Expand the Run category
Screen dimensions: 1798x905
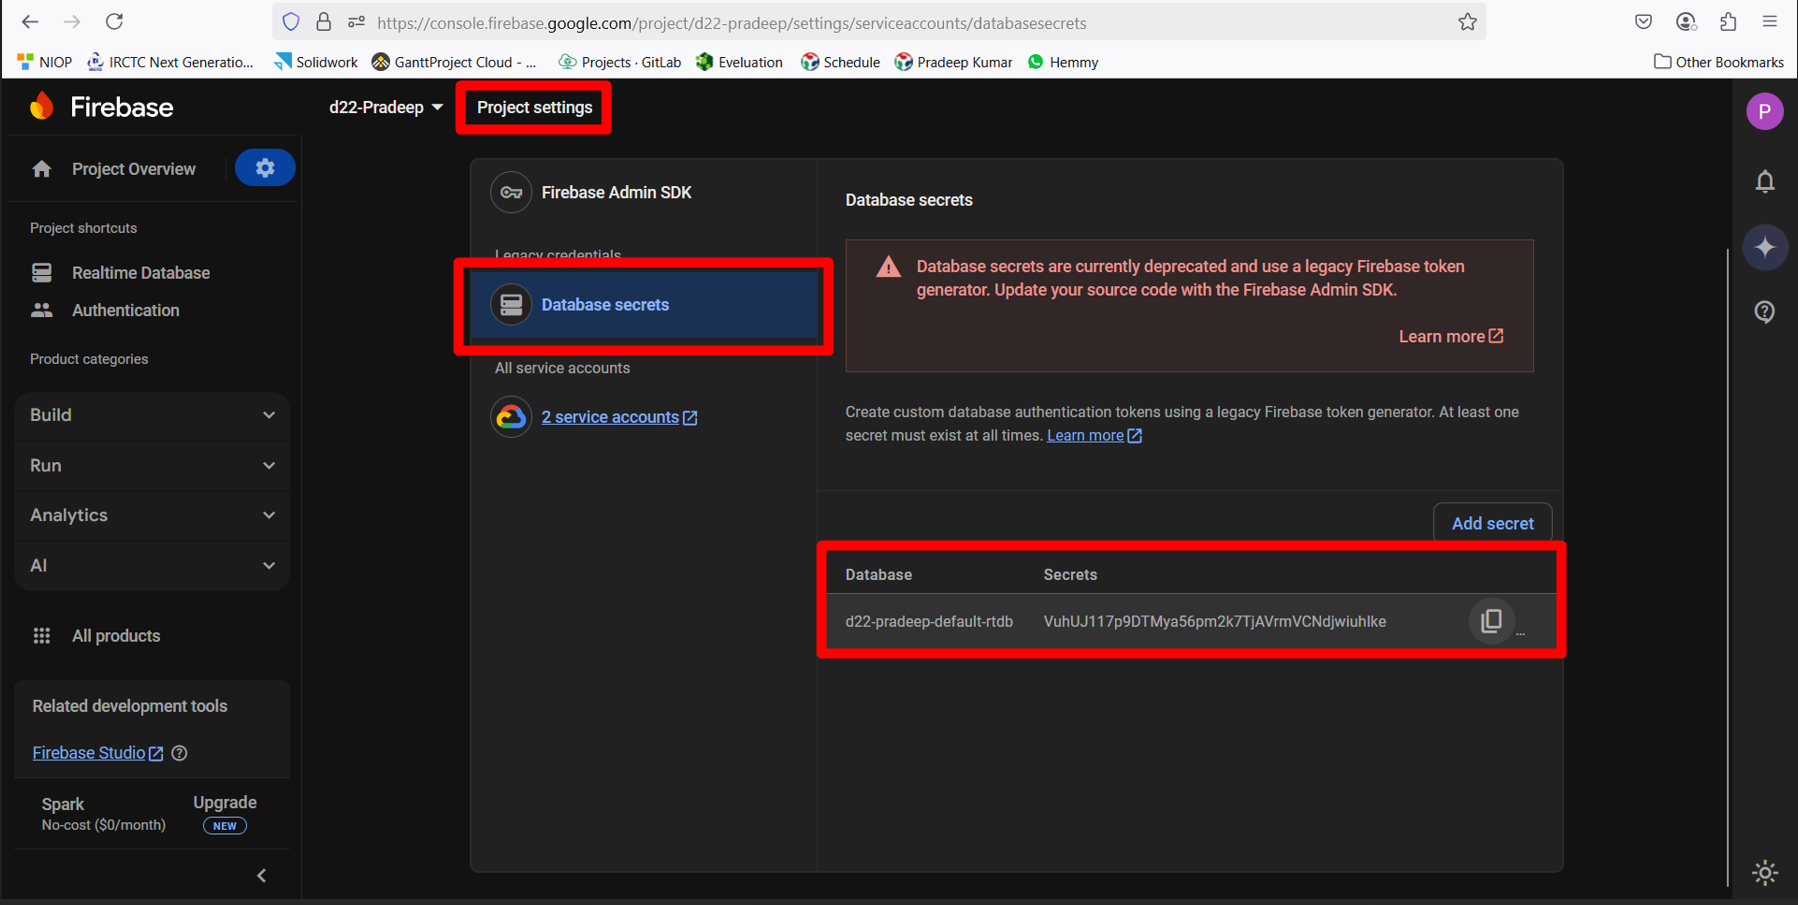coord(152,466)
